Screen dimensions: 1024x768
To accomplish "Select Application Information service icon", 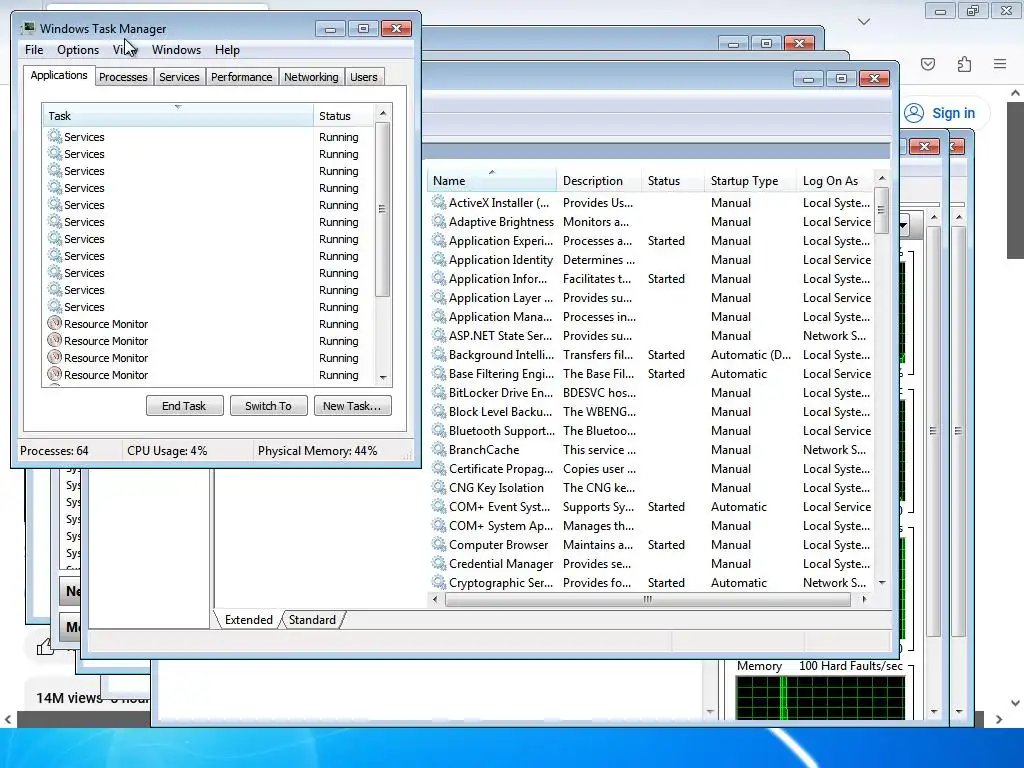I will 439,278.
